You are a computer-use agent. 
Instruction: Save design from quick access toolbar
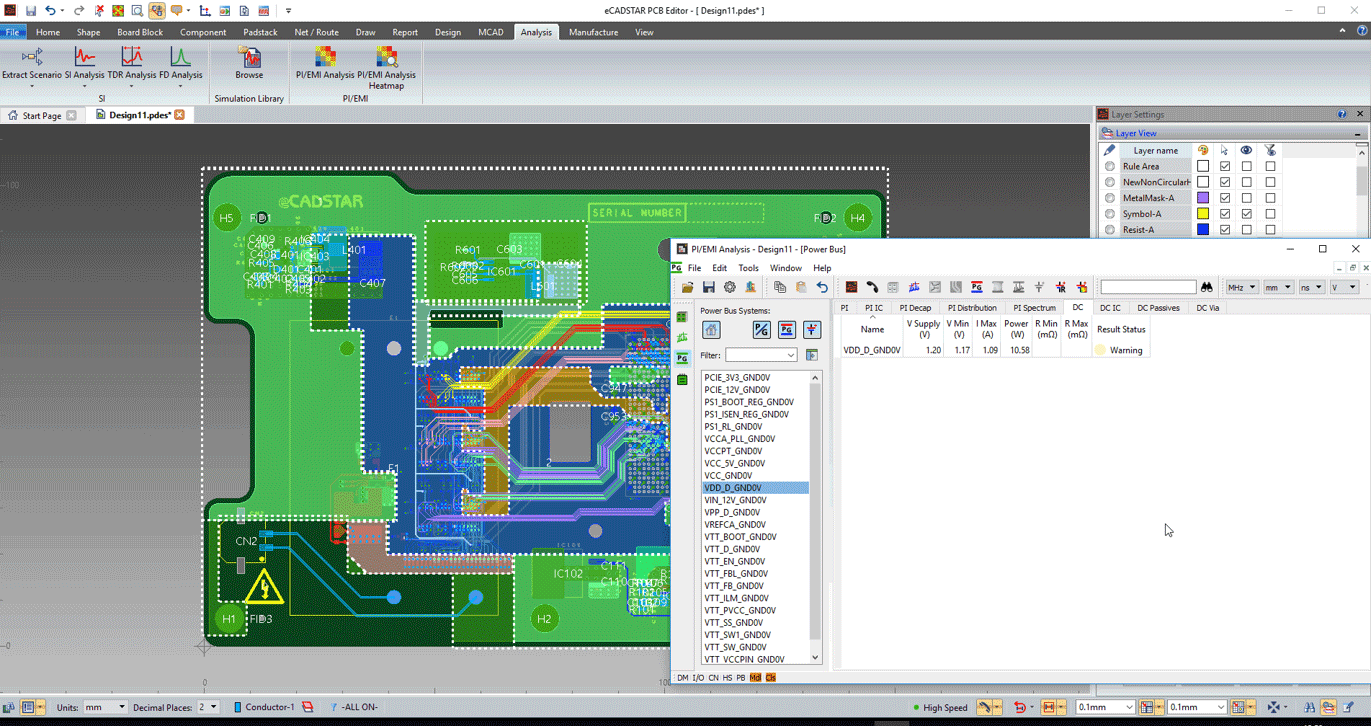[31, 10]
